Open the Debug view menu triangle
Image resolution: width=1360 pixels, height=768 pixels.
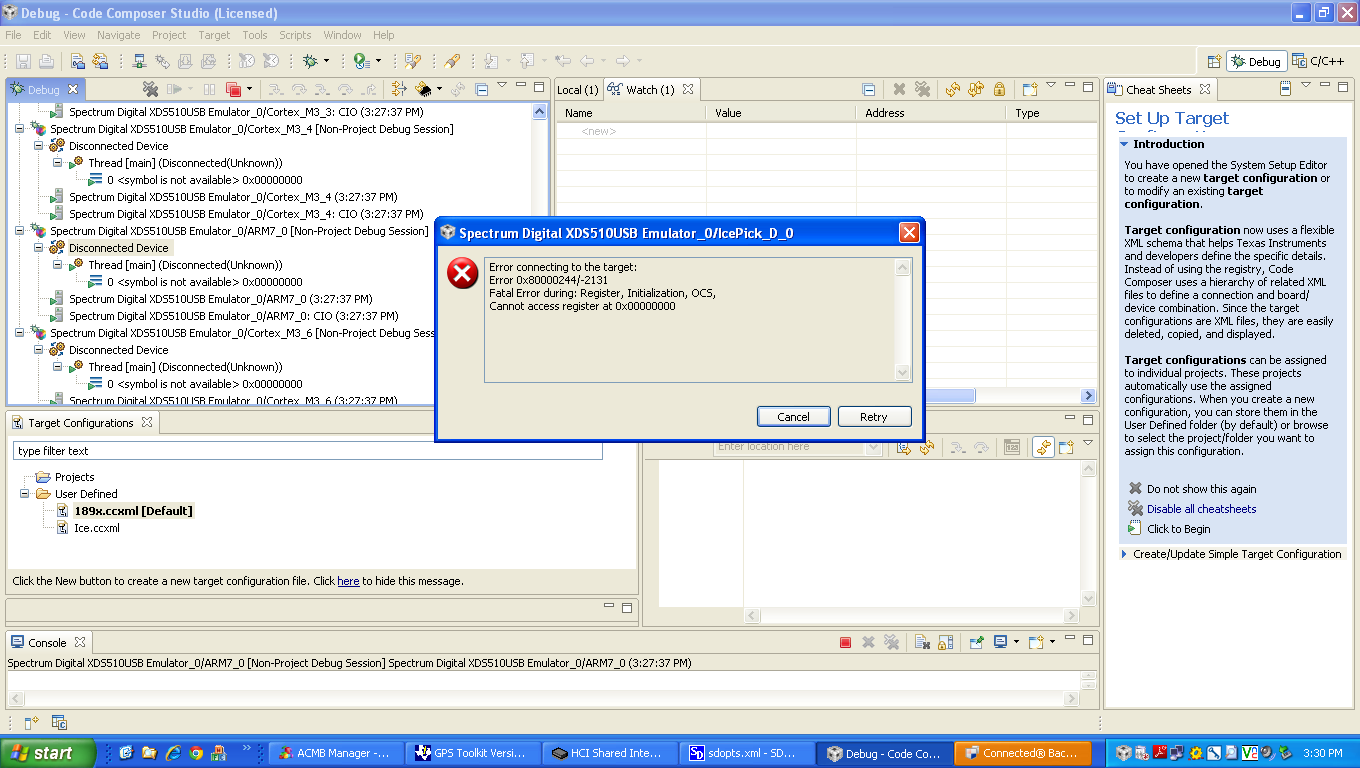coord(502,86)
